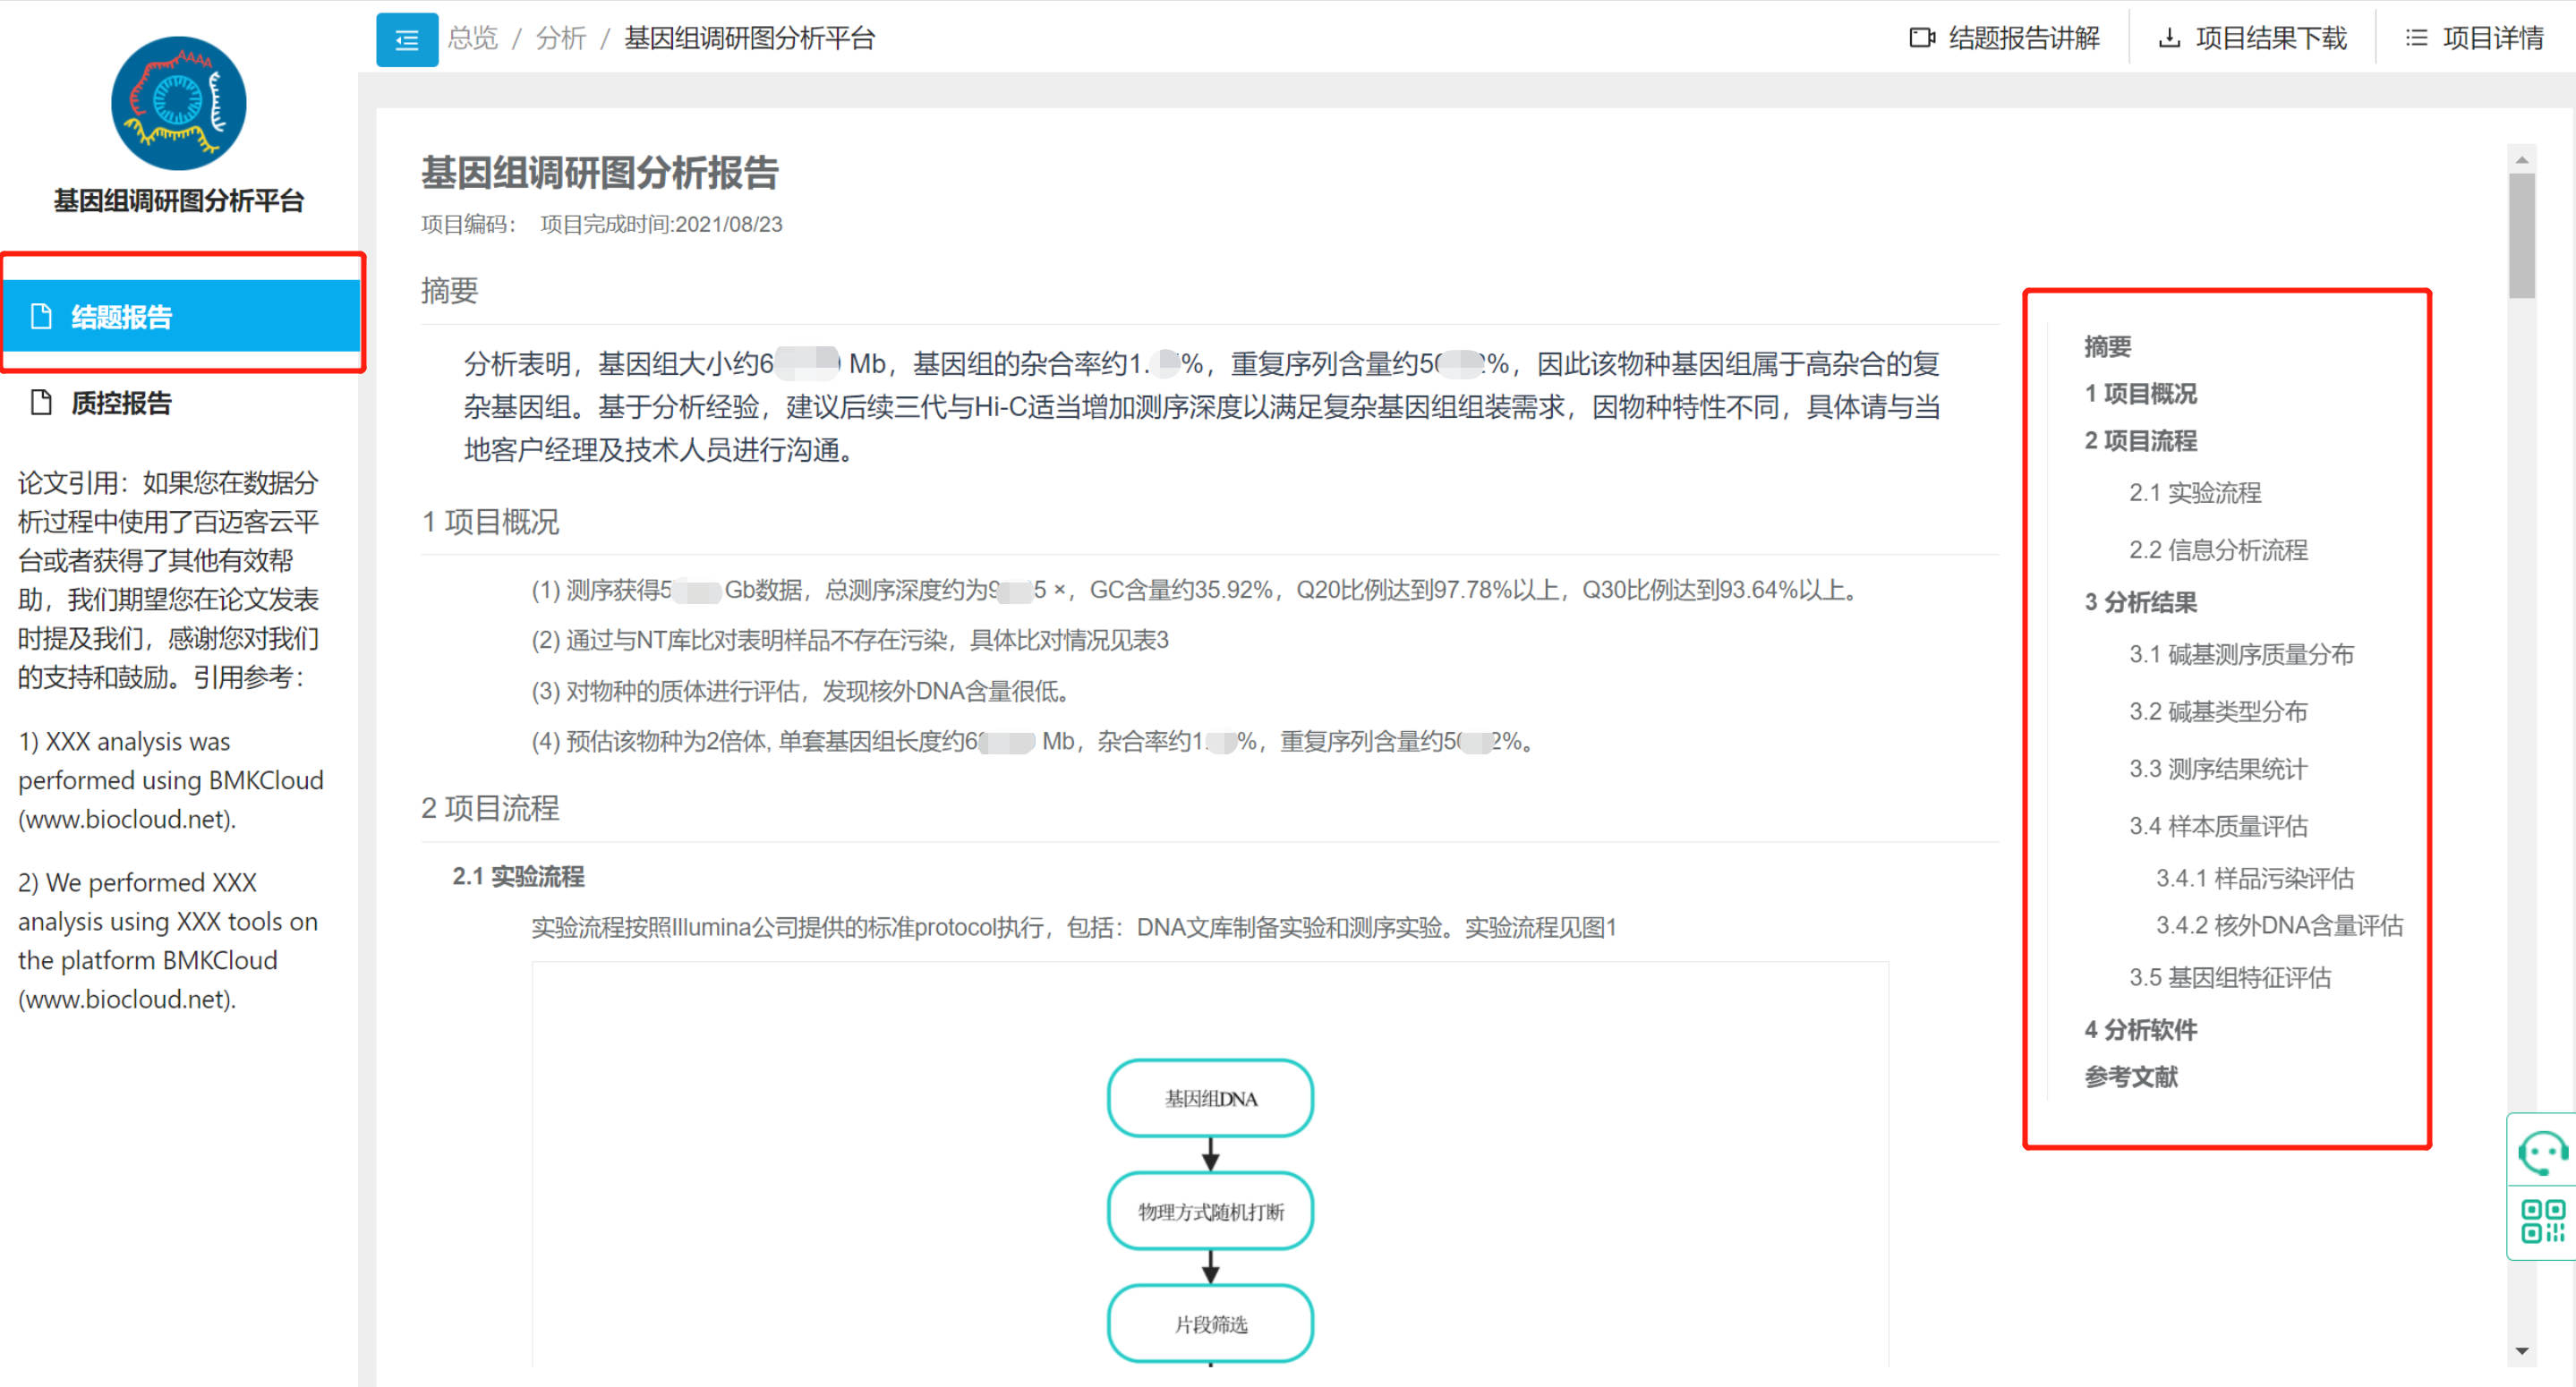The image size is (2576, 1387).
Task: Click the video icon for 结题报告讲解
Action: tap(1921, 38)
